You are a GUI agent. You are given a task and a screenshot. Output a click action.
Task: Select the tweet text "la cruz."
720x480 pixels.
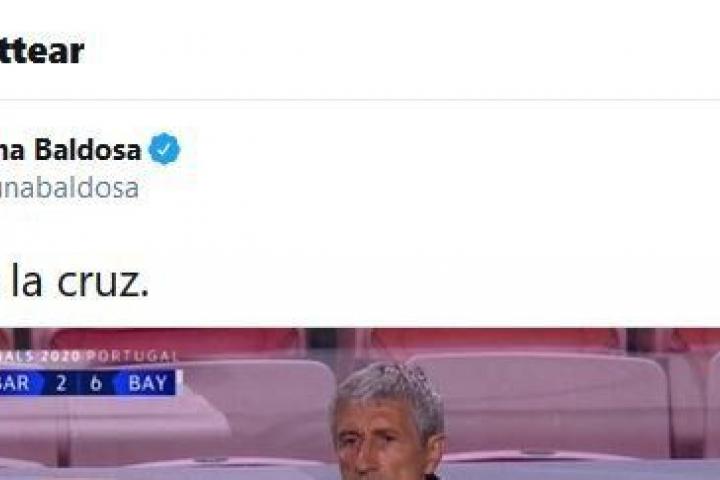(x=79, y=281)
